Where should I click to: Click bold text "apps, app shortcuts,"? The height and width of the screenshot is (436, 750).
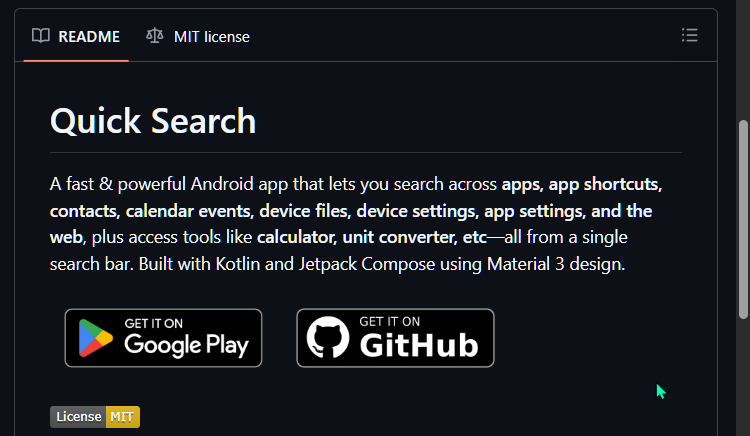pyautogui.click(x=582, y=185)
